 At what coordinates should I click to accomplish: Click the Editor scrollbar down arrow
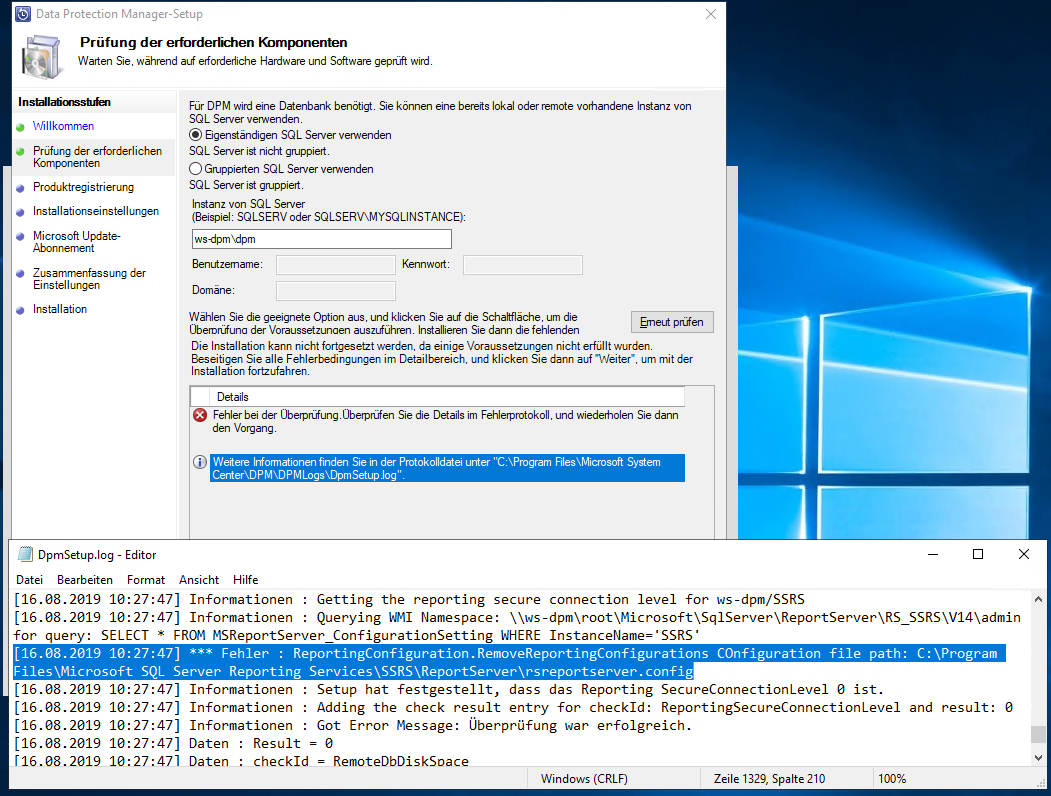pyautogui.click(x=1038, y=758)
